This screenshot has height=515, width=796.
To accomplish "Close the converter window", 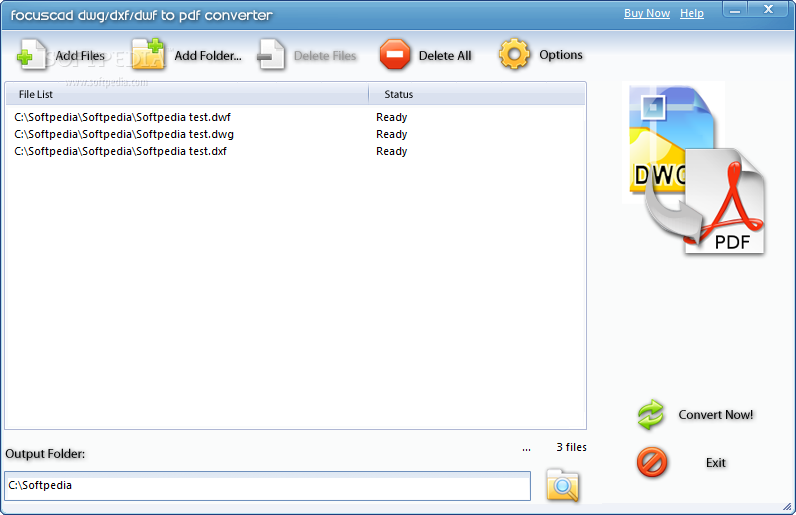I will (768, 10).
